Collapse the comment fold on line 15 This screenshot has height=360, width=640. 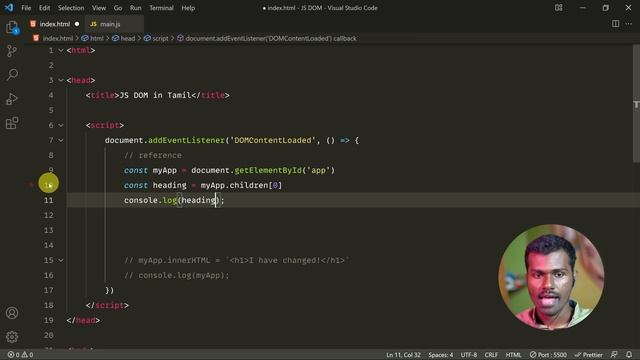tap(61, 260)
